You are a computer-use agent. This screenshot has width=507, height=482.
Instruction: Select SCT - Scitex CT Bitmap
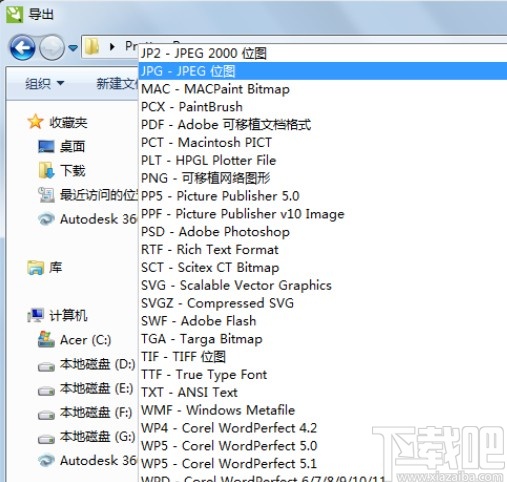point(322,267)
